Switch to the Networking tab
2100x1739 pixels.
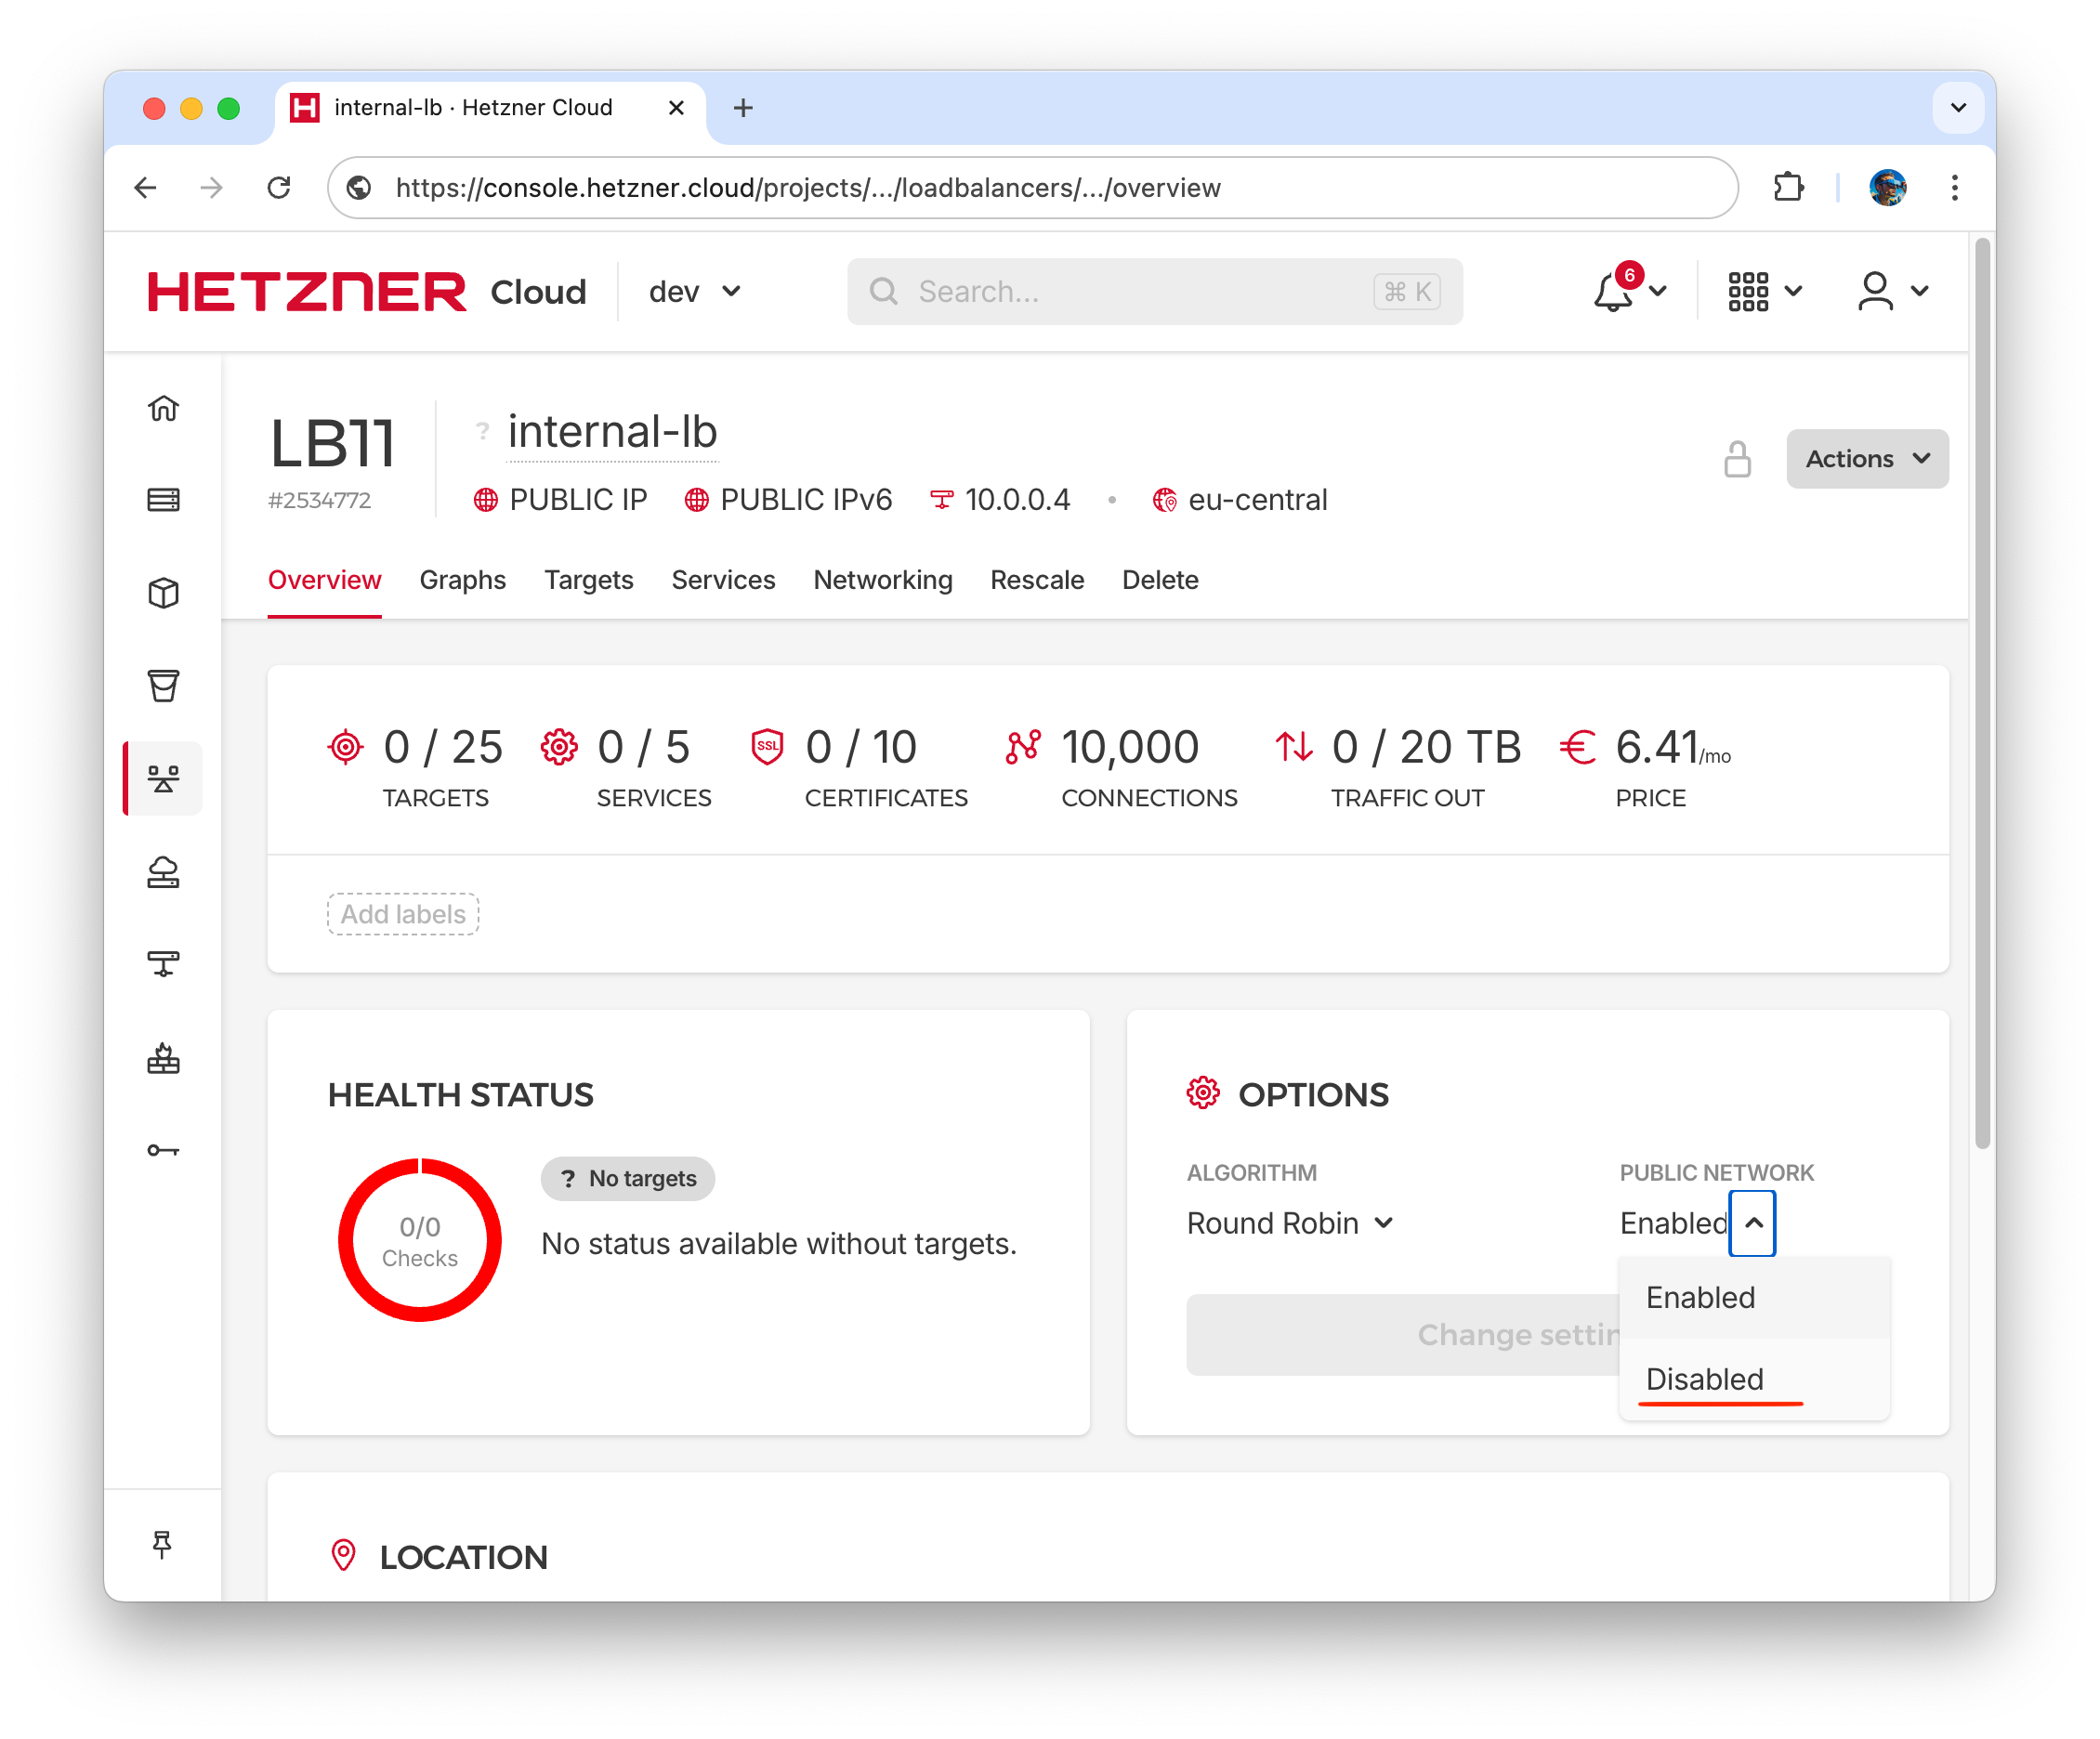pyautogui.click(x=882, y=580)
